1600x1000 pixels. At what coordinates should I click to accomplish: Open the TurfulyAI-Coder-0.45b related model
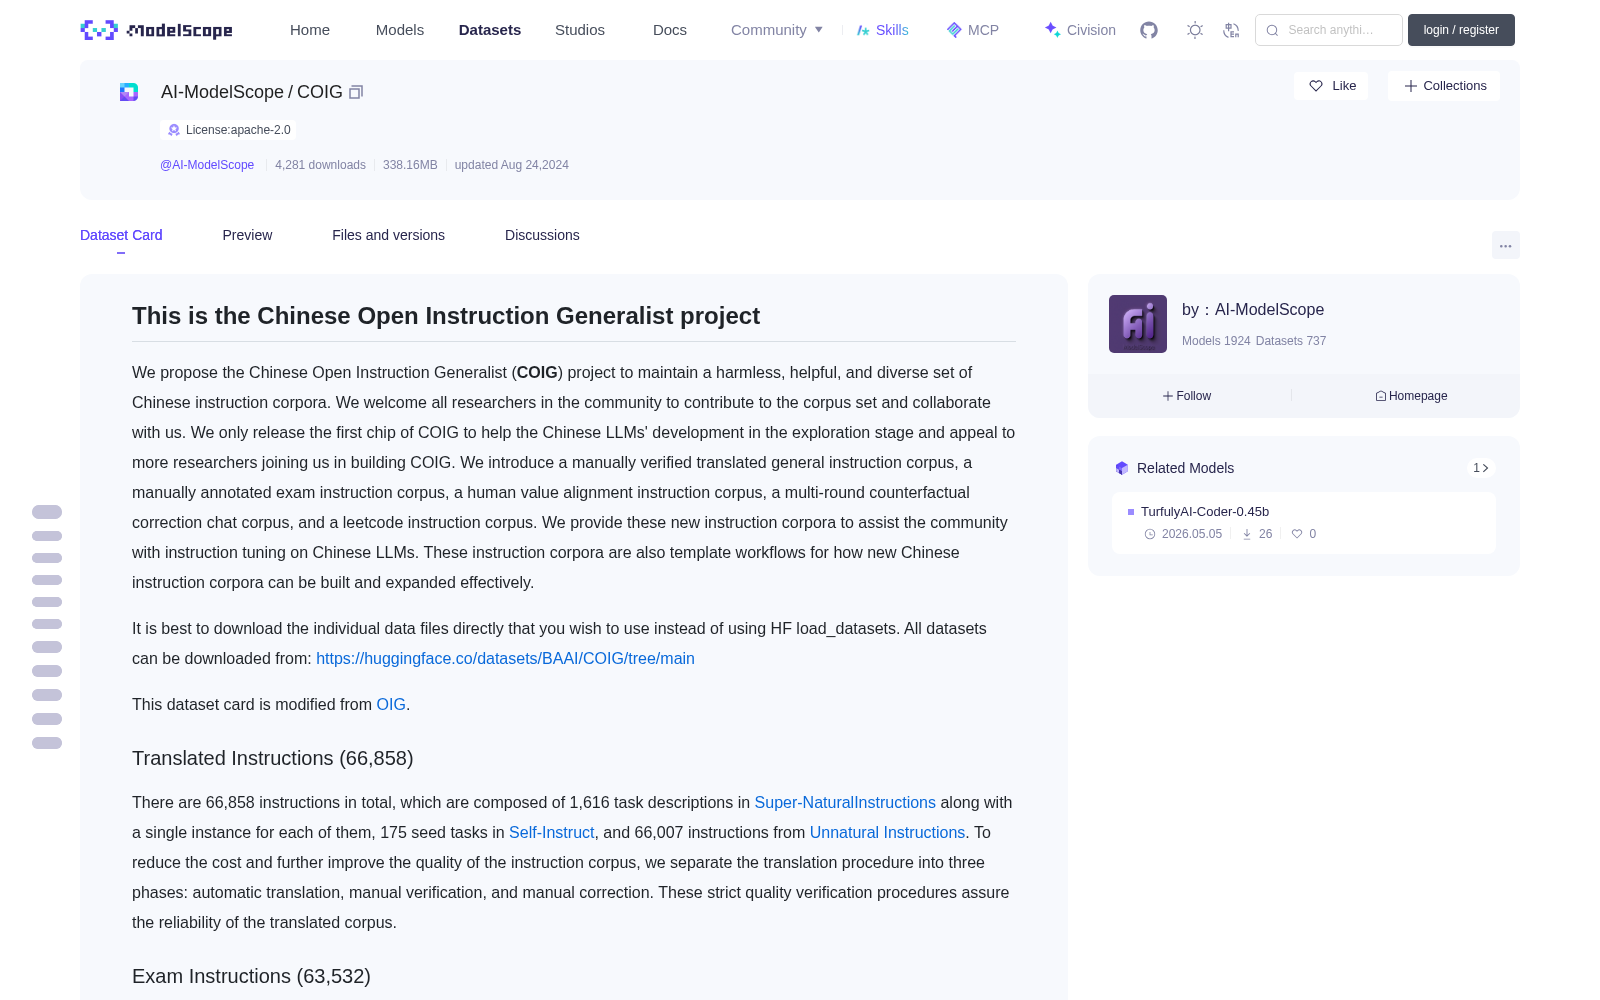click(x=1205, y=511)
